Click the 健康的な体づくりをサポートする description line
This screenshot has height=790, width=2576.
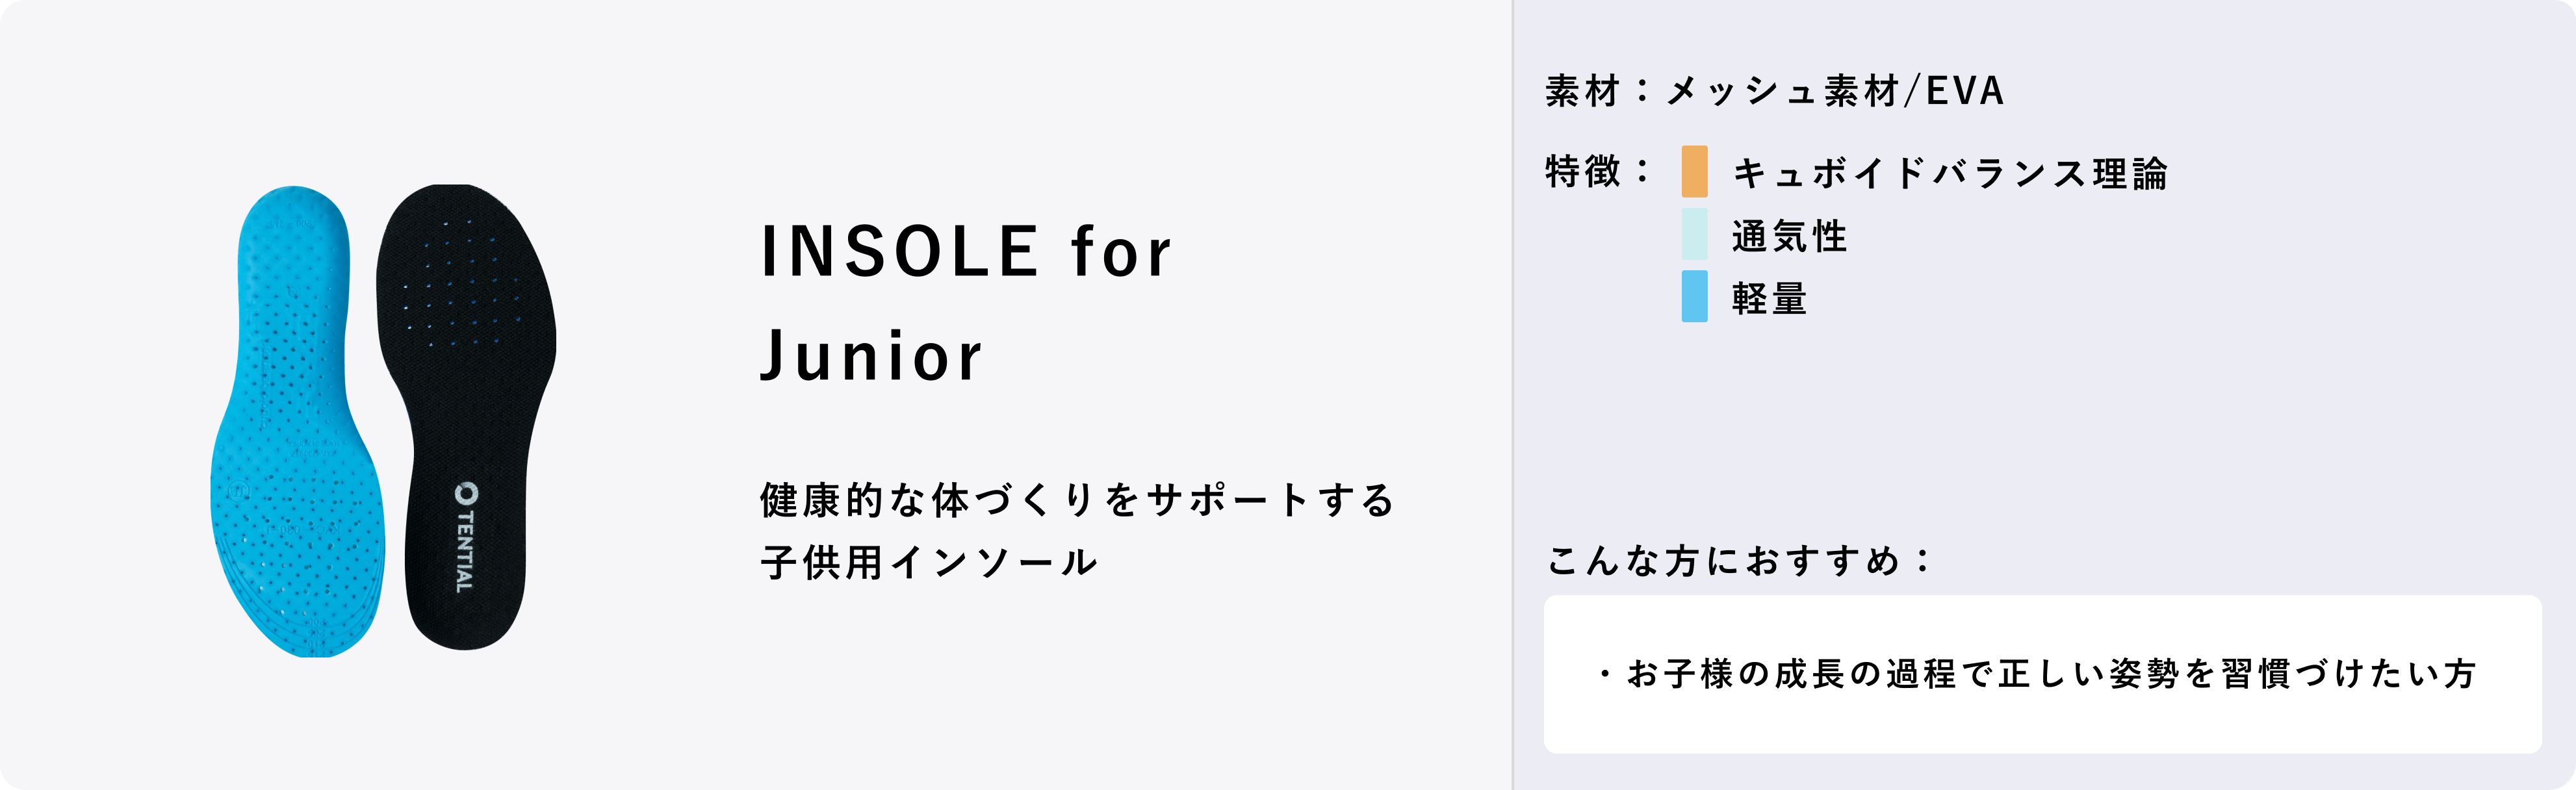[x=1077, y=500]
